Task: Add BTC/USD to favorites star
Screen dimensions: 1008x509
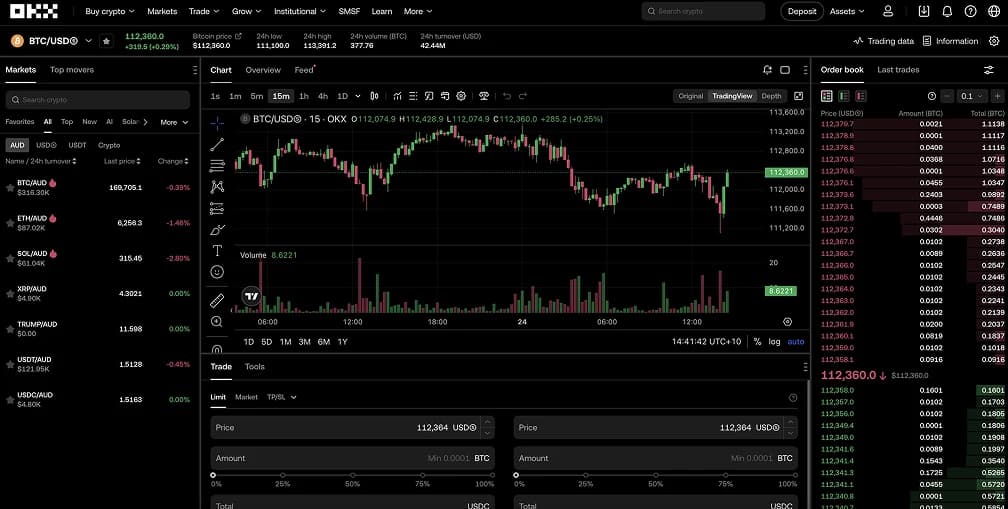Action: click(106, 41)
